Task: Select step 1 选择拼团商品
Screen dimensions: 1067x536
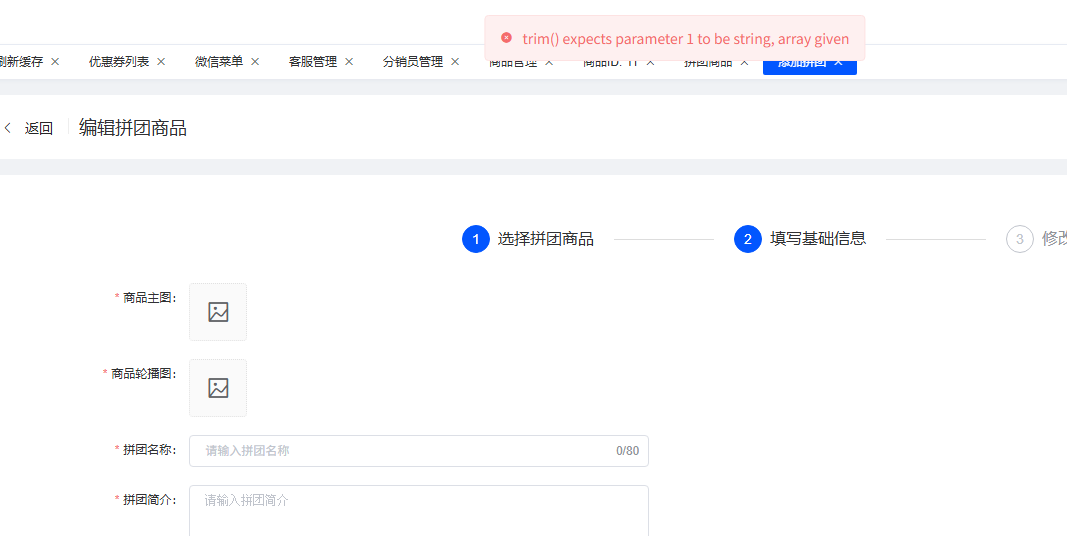Action: click(x=527, y=239)
